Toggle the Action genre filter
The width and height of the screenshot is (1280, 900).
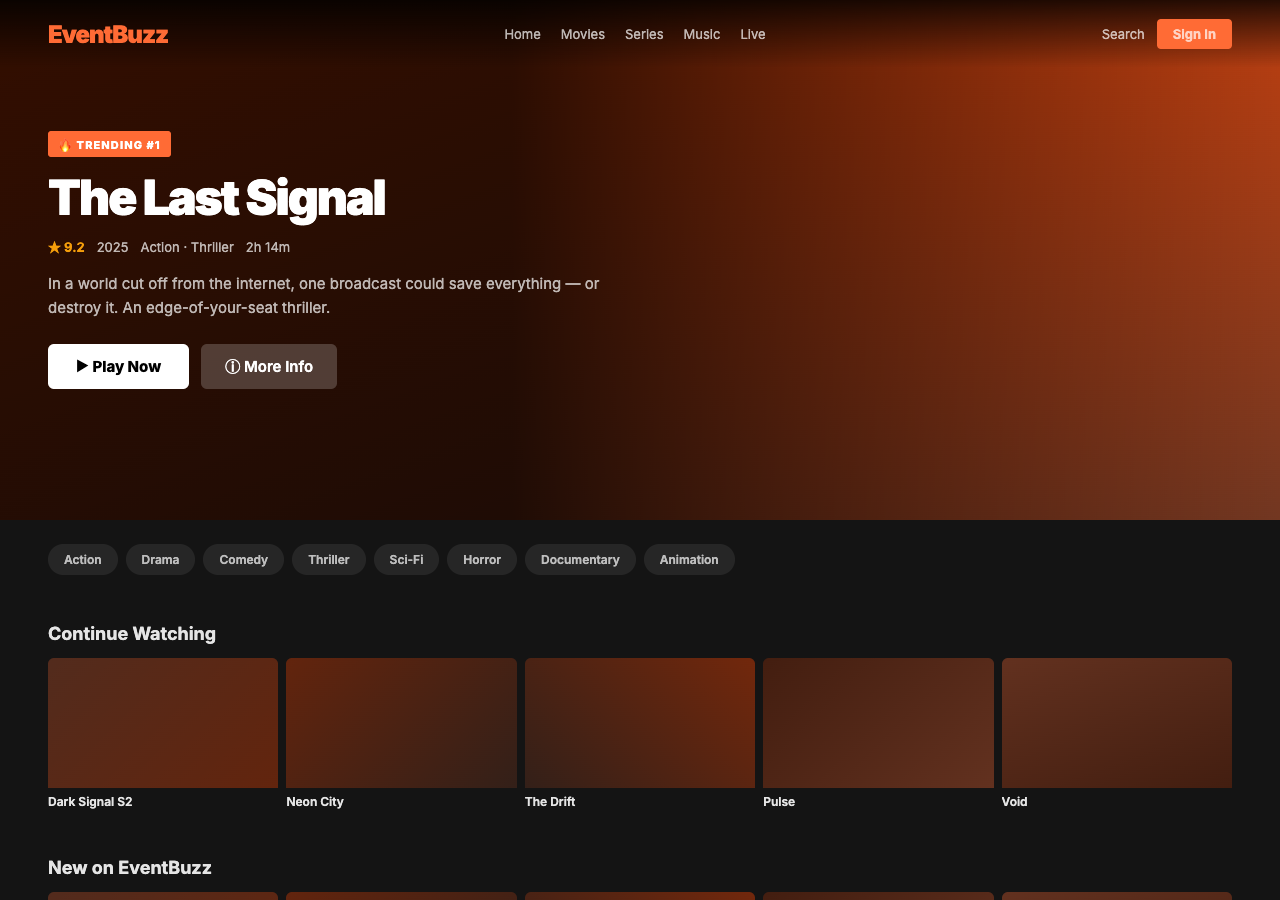point(82,559)
